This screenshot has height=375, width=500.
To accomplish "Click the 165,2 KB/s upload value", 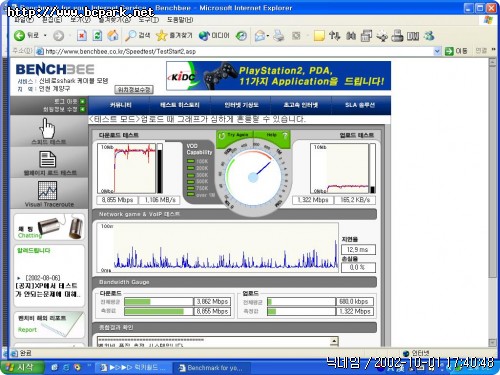I will click(355, 200).
